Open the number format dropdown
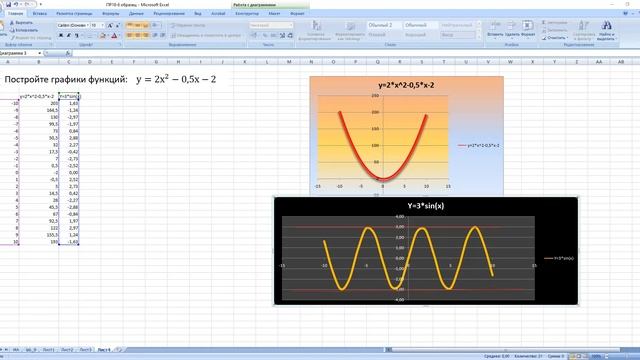The height and width of the screenshot is (360, 640). click(291, 25)
